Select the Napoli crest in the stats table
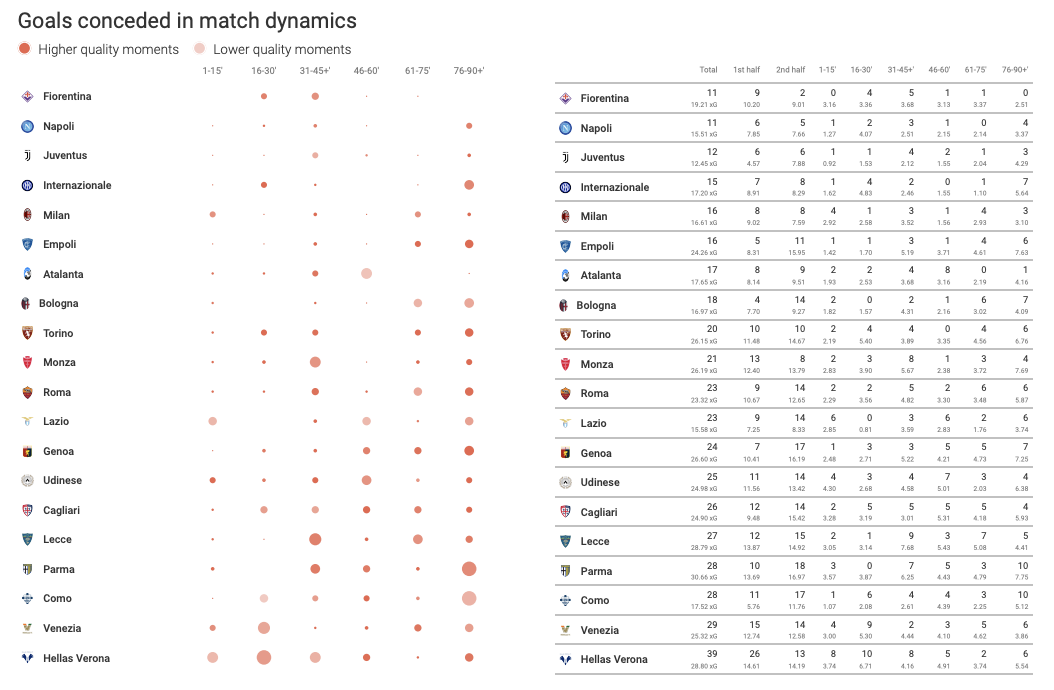 pyautogui.click(x=565, y=128)
